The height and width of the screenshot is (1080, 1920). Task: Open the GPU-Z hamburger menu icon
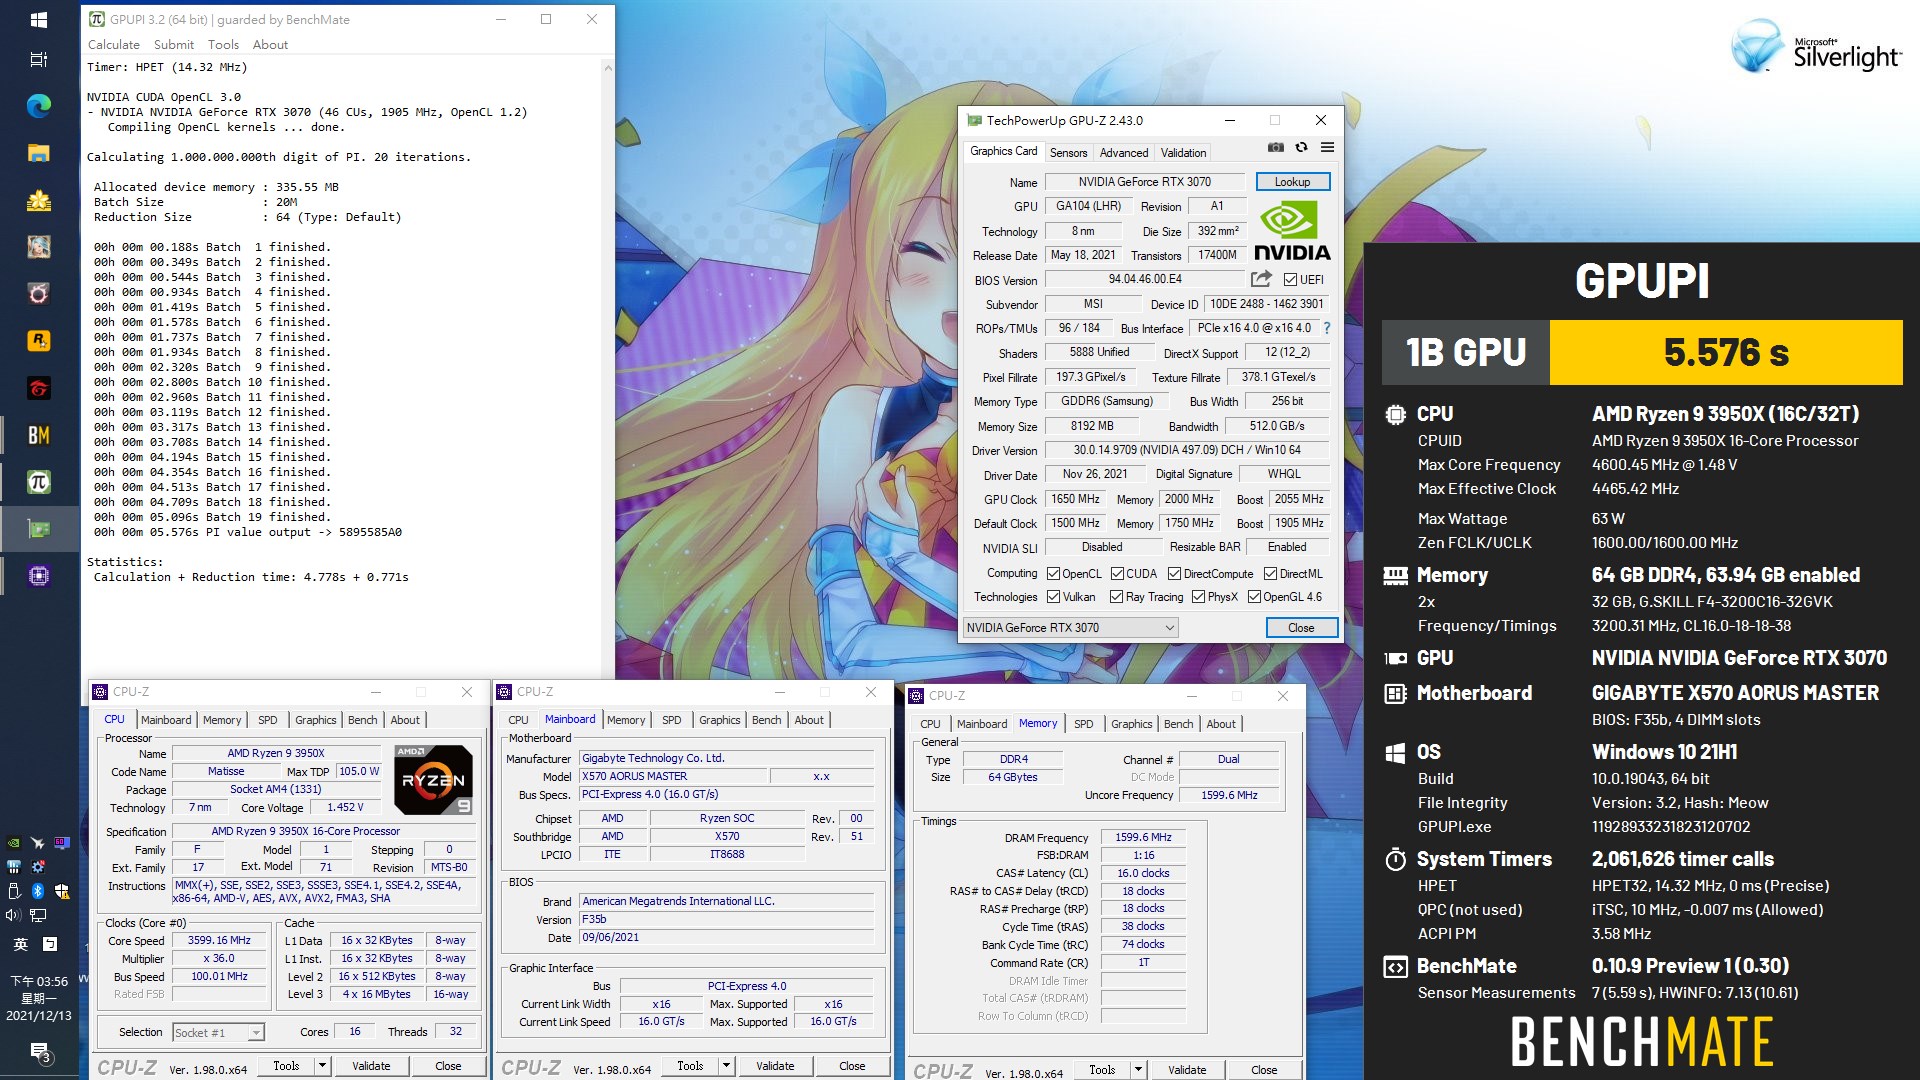tap(1327, 147)
